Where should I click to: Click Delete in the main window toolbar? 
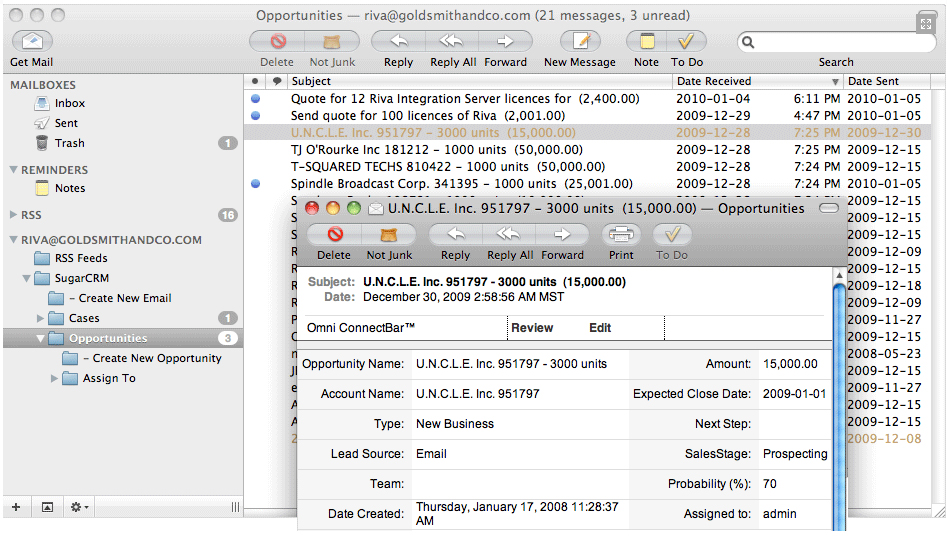pyautogui.click(x=277, y=41)
